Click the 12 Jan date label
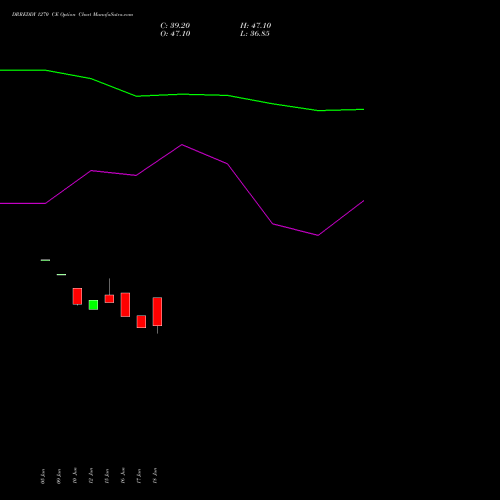Screen dimensions: 500x500 tap(91, 476)
